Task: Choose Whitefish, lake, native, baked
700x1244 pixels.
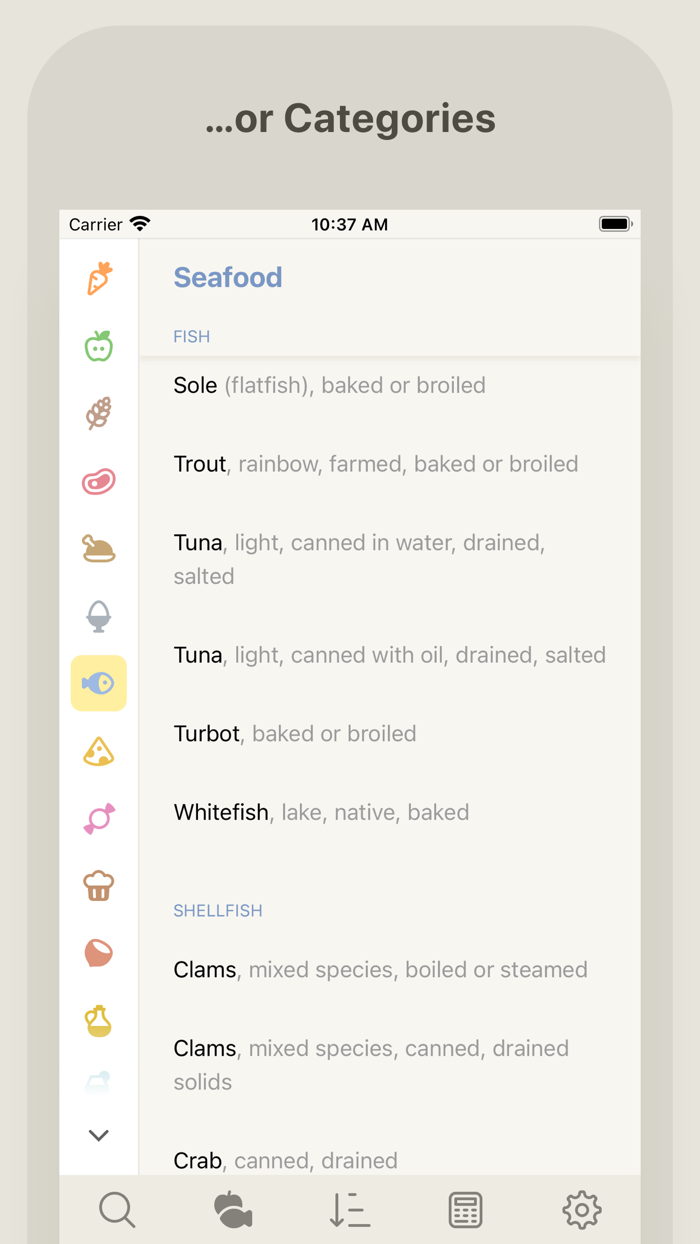Action: (x=321, y=812)
